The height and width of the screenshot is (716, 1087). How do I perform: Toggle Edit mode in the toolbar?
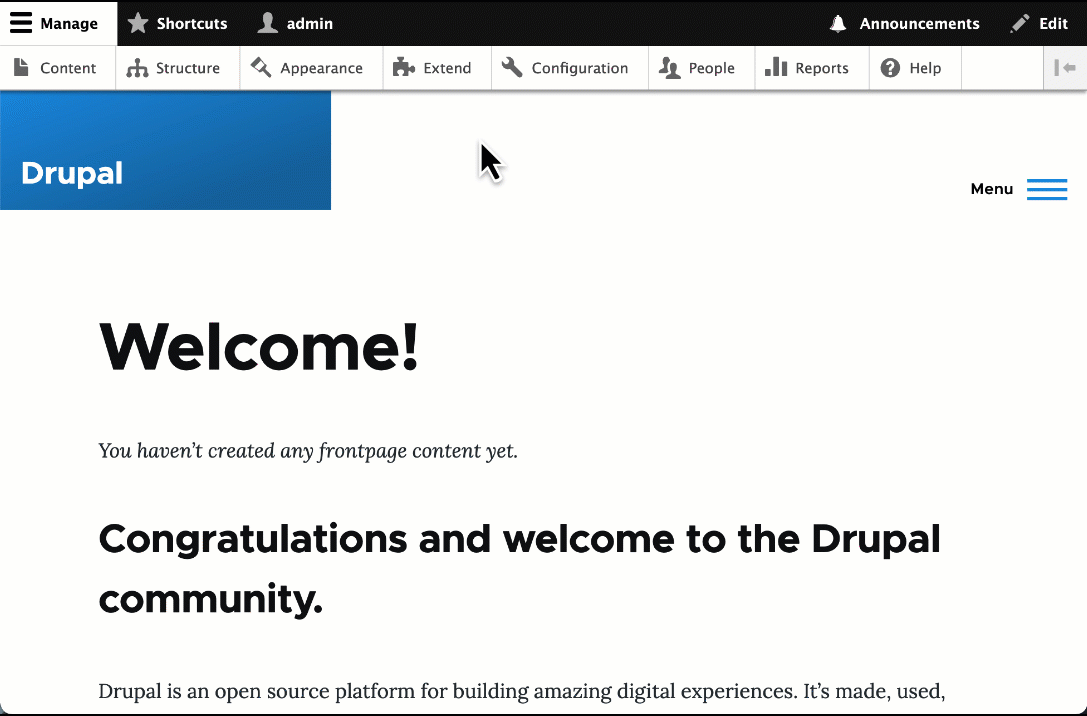(x=1039, y=24)
